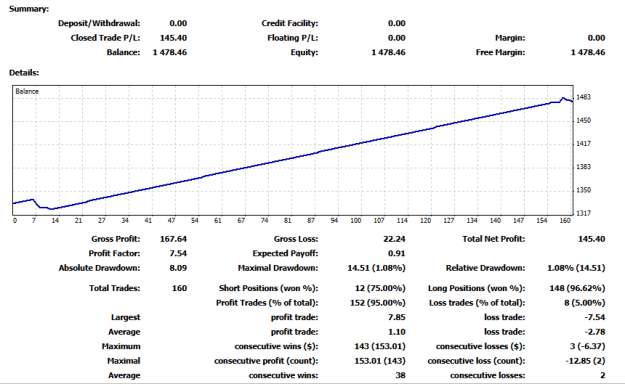
Task: Click the Balance value in the Summary
Action: 170,52
